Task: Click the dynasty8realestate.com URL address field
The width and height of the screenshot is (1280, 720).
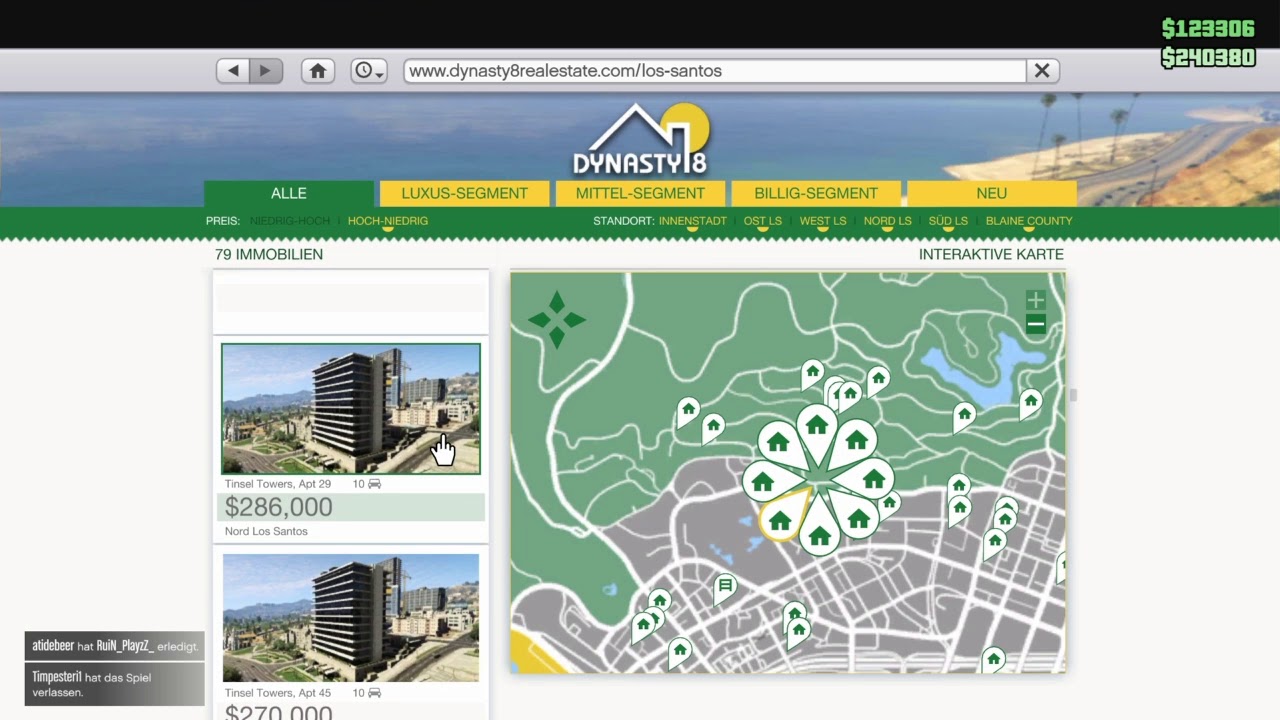Action: pos(715,71)
